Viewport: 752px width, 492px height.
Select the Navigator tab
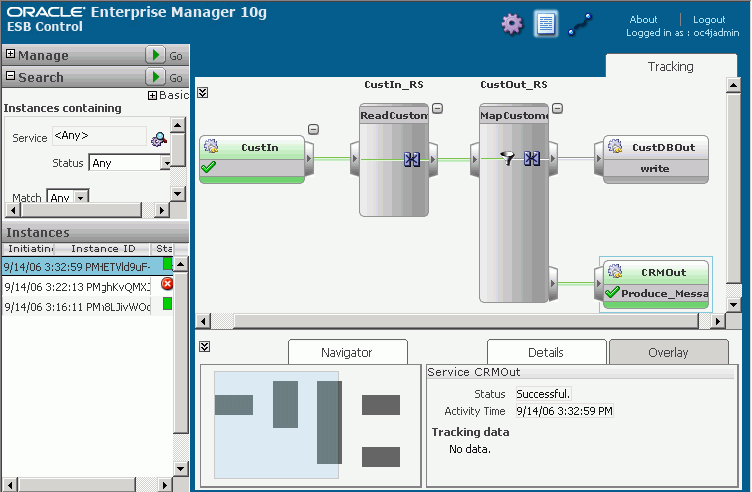pos(347,352)
